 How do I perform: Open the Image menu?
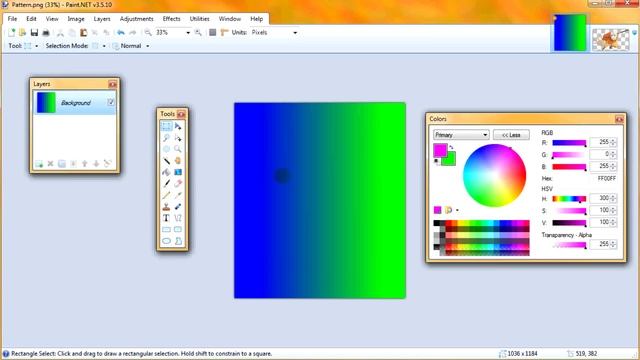[76, 19]
